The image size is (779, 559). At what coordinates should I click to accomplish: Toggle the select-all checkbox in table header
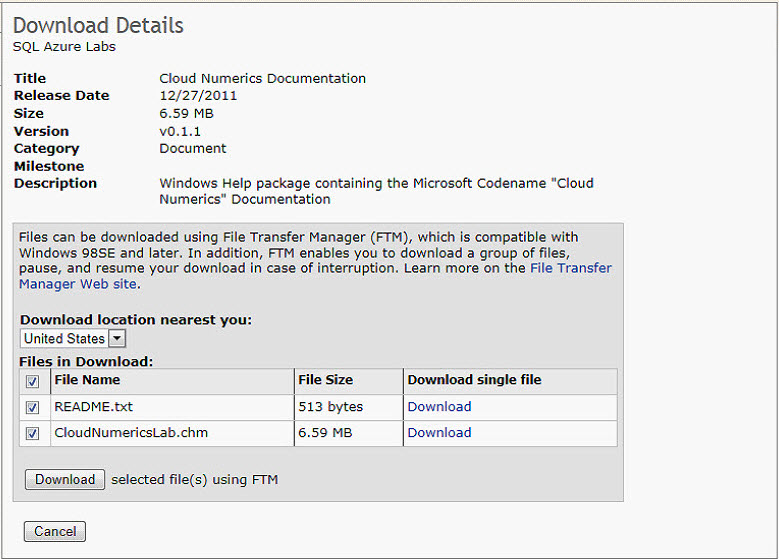pyautogui.click(x=32, y=382)
